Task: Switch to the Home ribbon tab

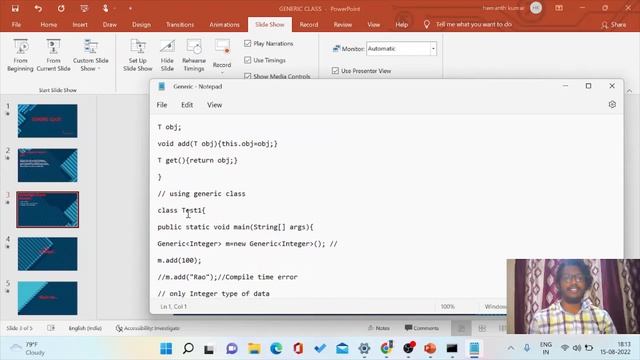Action: pyautogui.click(x=49, y=24)
